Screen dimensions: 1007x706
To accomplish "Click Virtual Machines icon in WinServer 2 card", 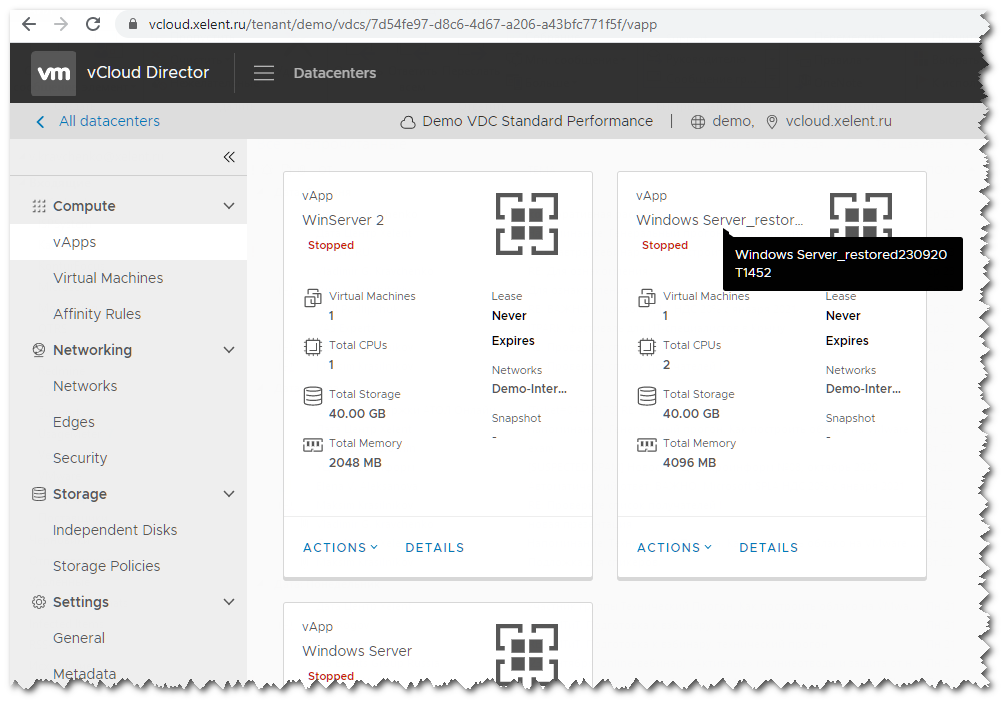I will point(313,298).
